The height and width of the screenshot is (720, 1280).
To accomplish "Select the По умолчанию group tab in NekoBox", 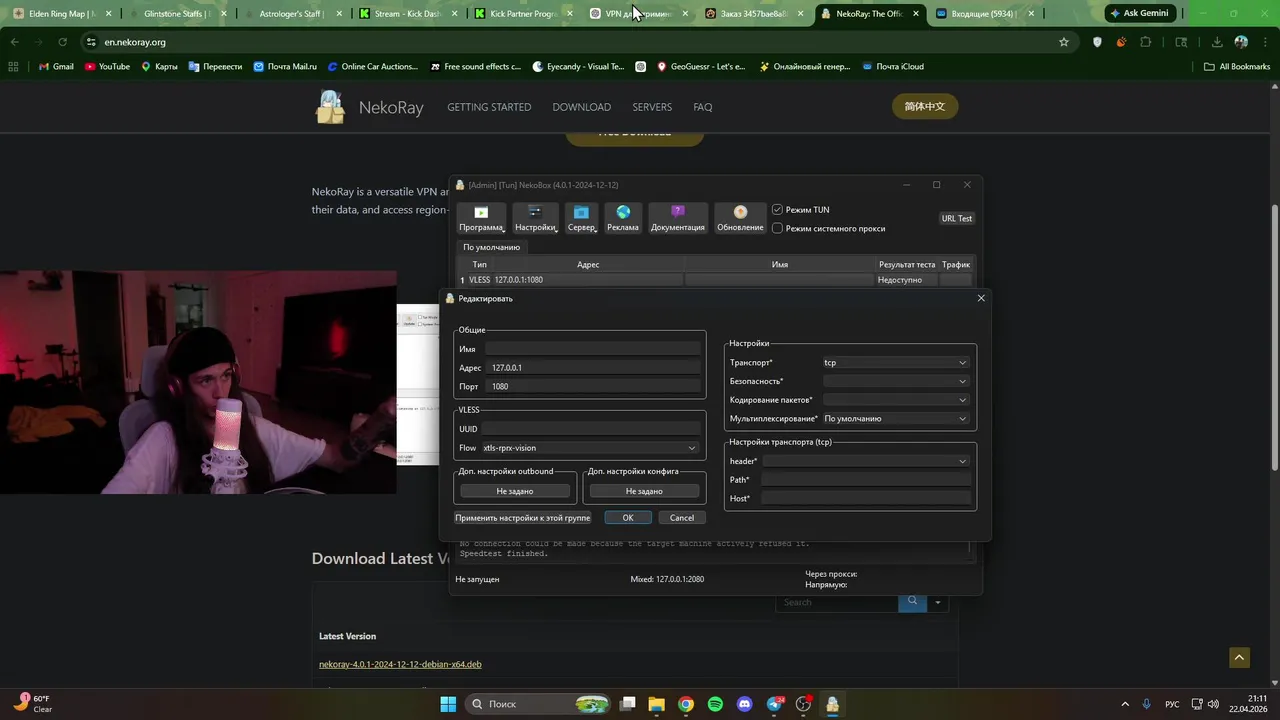I will (491, 247).
